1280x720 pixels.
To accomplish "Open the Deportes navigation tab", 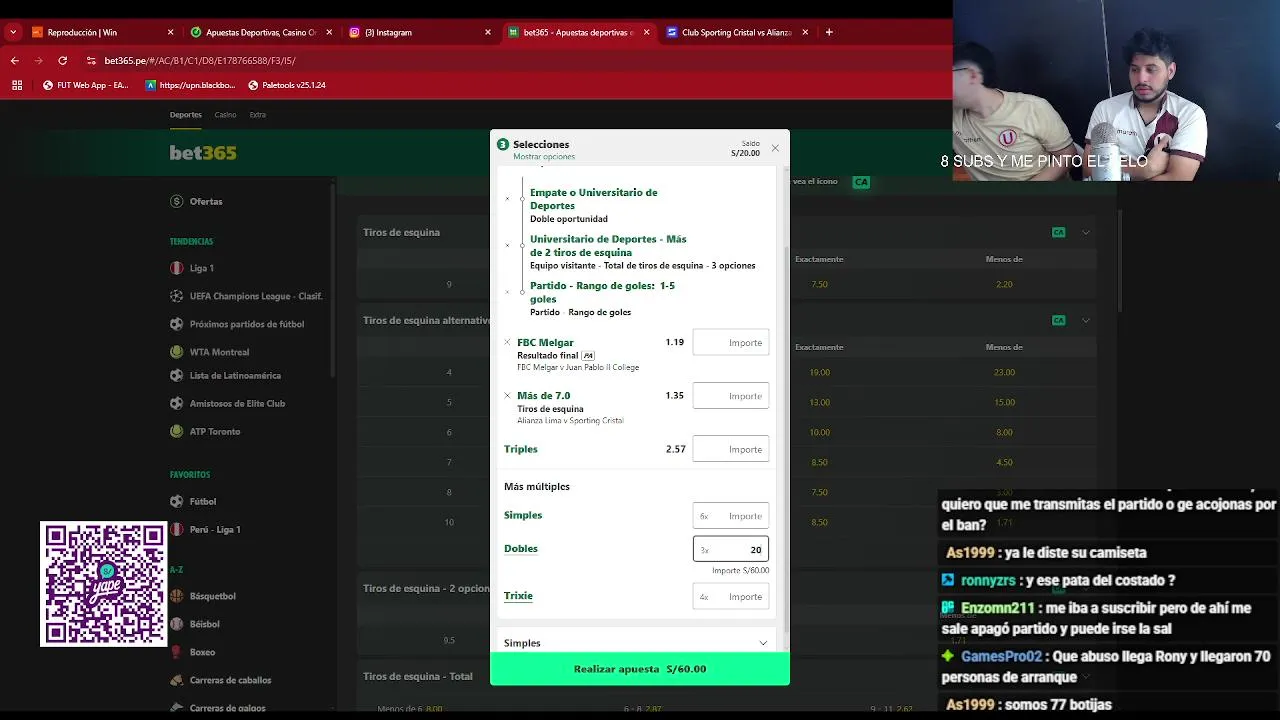I will pos(185,114).
